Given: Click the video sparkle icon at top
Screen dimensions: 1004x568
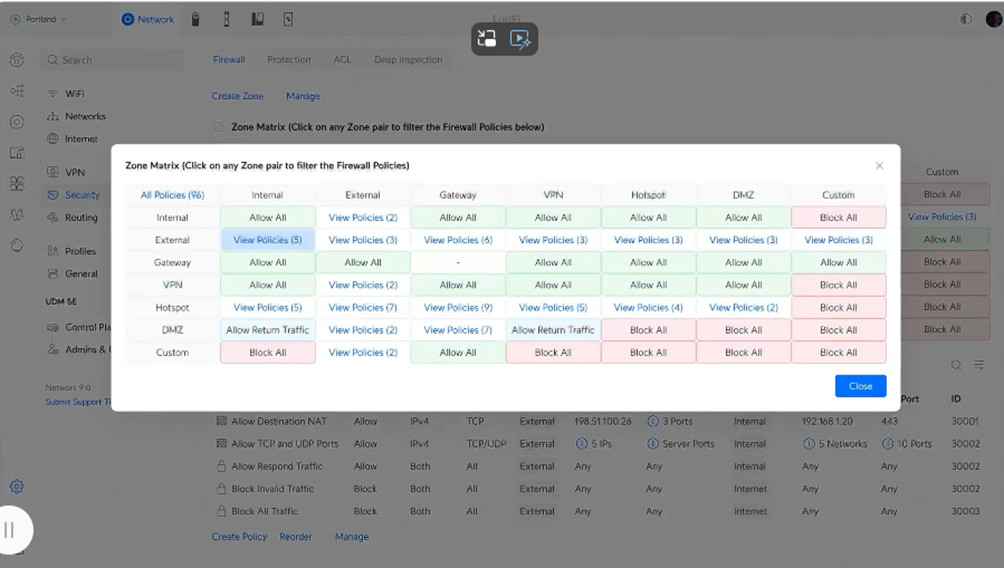Looking at the screenshot, I should [520, 39].
